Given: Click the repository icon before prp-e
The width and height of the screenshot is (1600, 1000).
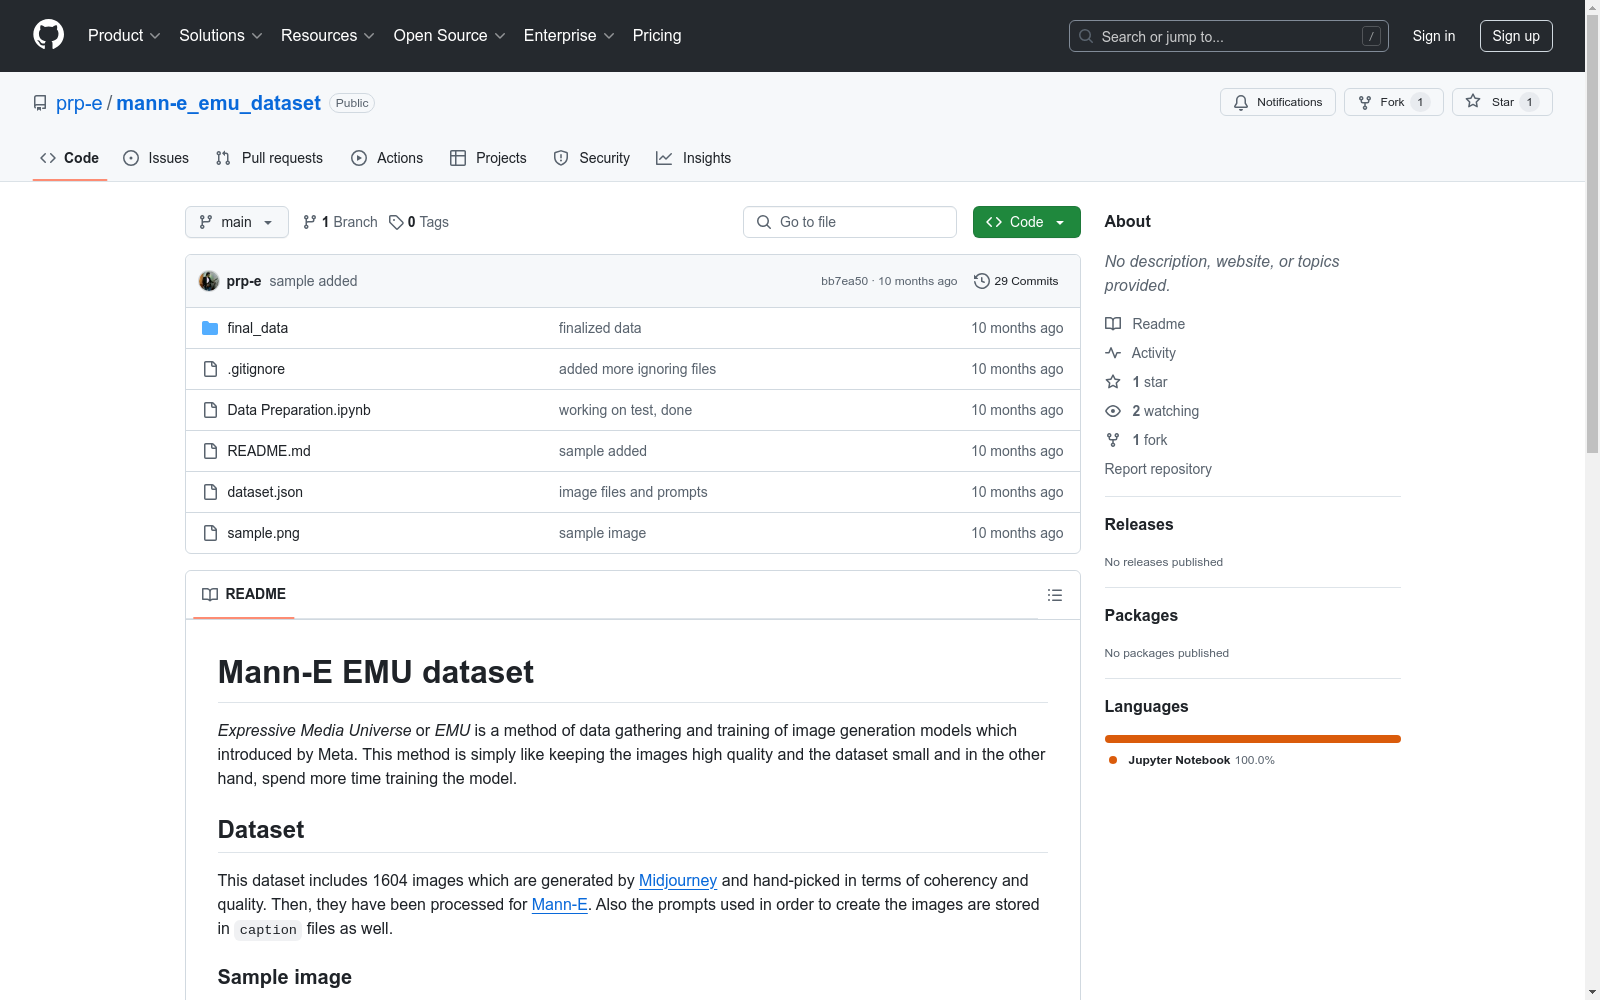Looking at the screenshot, I should click(x=40, y=103).
